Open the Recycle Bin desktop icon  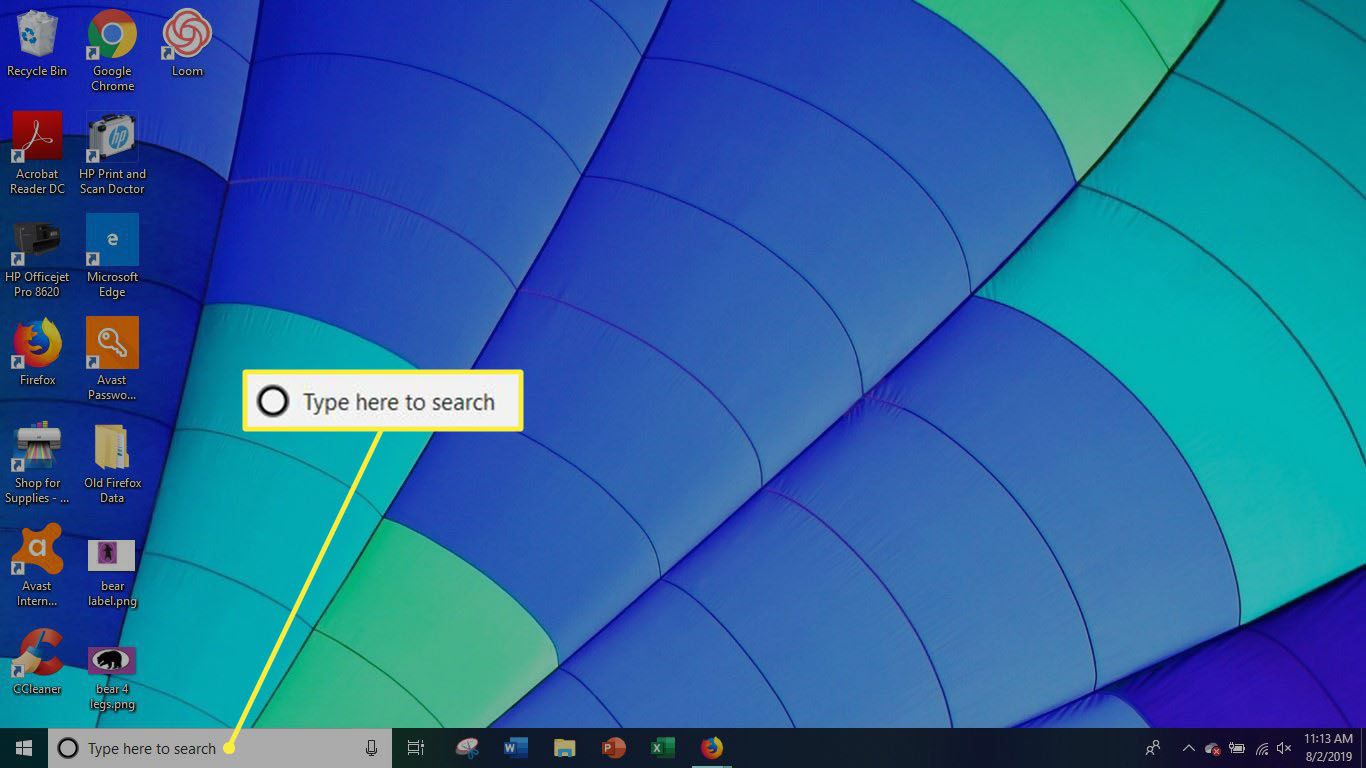coord(37,43)
